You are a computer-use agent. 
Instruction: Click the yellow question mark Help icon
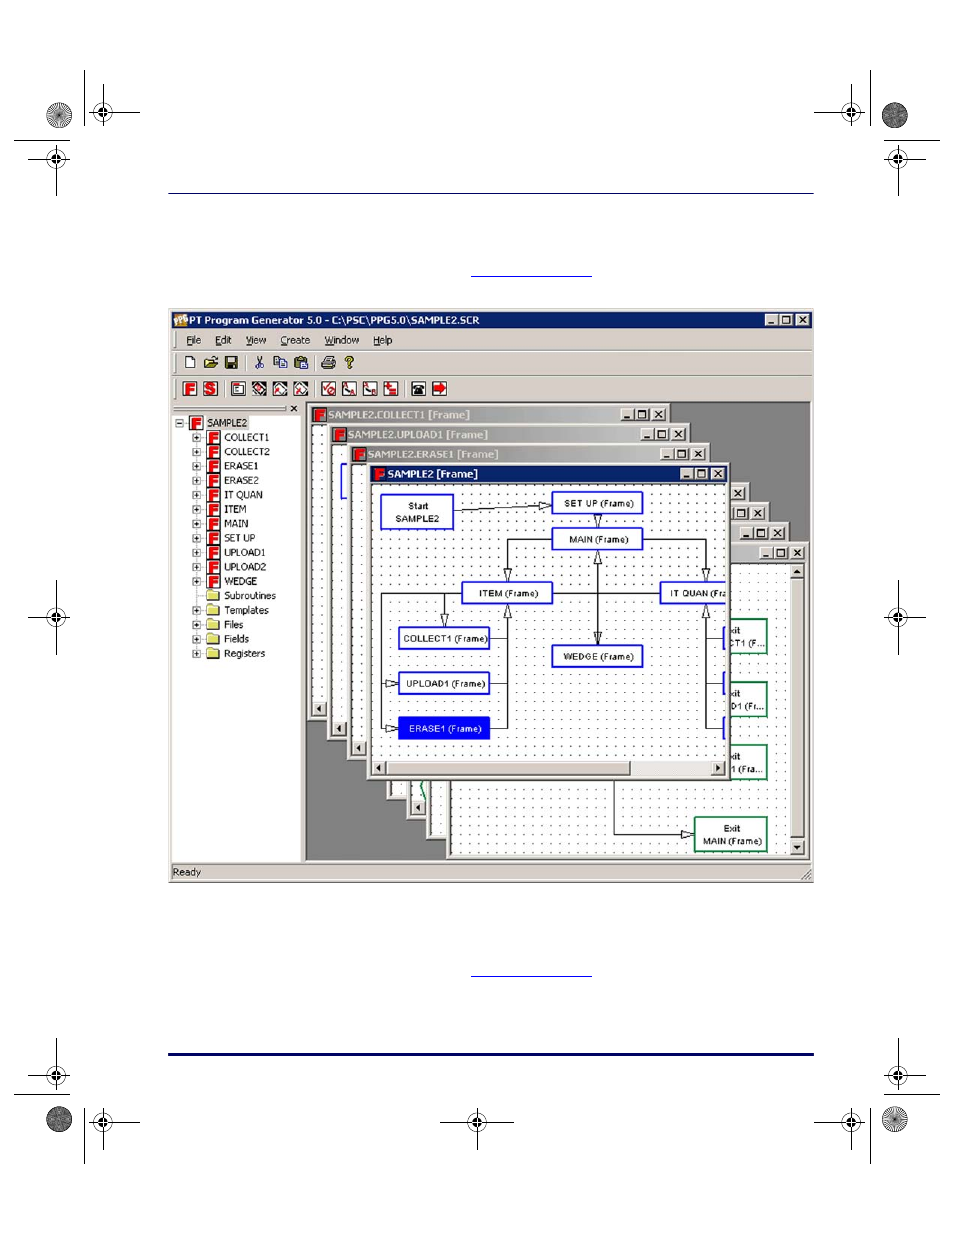[x=349, y=363]
